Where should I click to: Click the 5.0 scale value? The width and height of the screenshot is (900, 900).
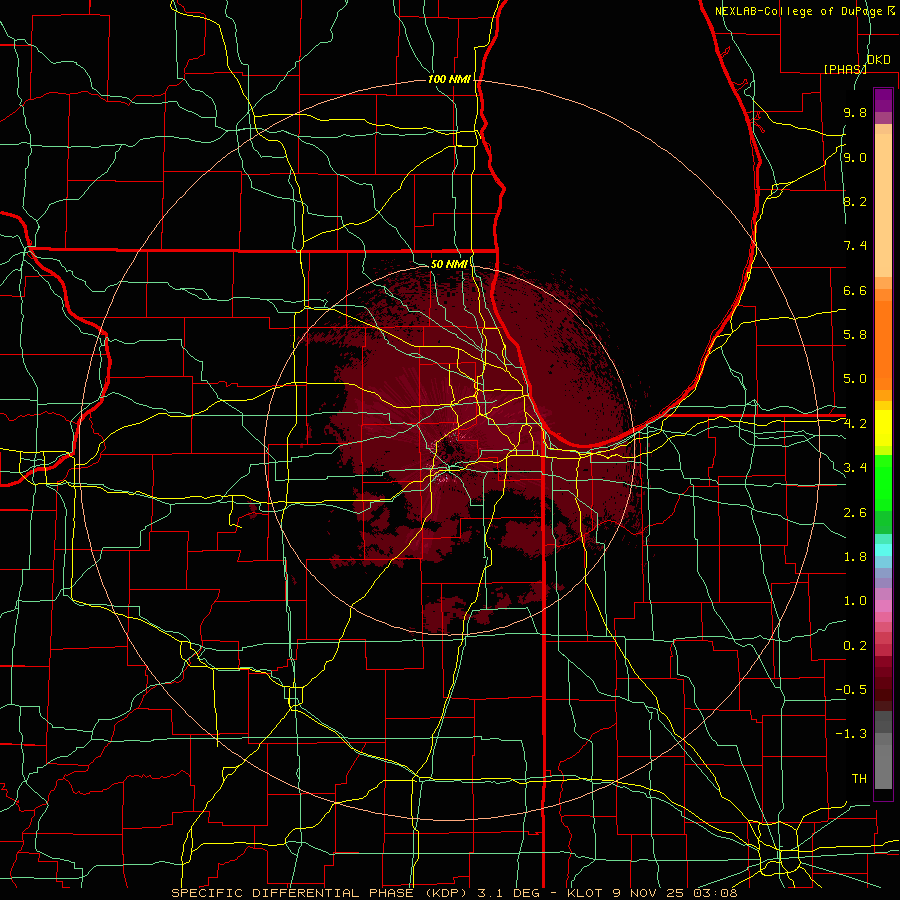coord(855,379)
